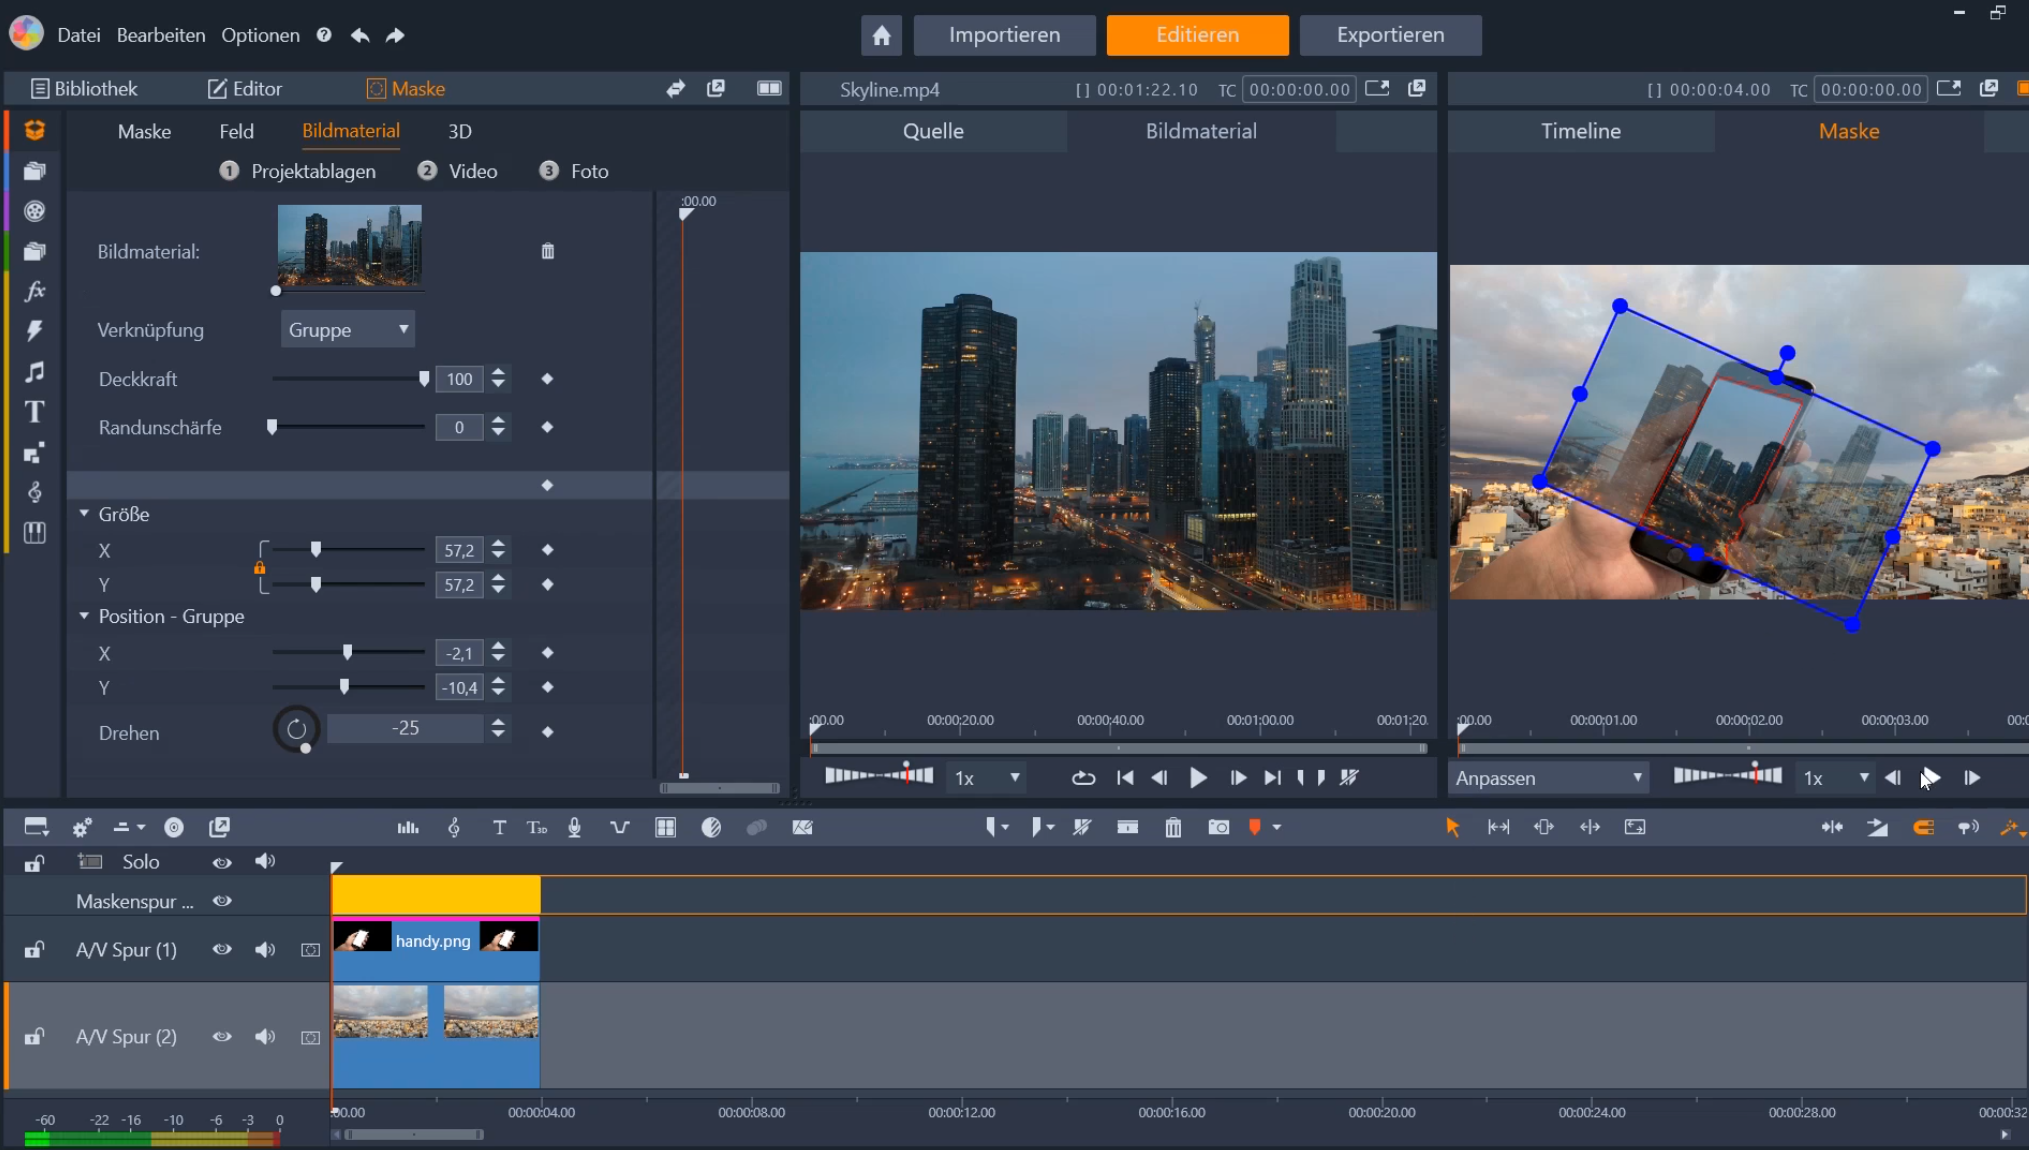
Task: Open the audio mixer icon in timeline toolbar
Action: [408, 827]
